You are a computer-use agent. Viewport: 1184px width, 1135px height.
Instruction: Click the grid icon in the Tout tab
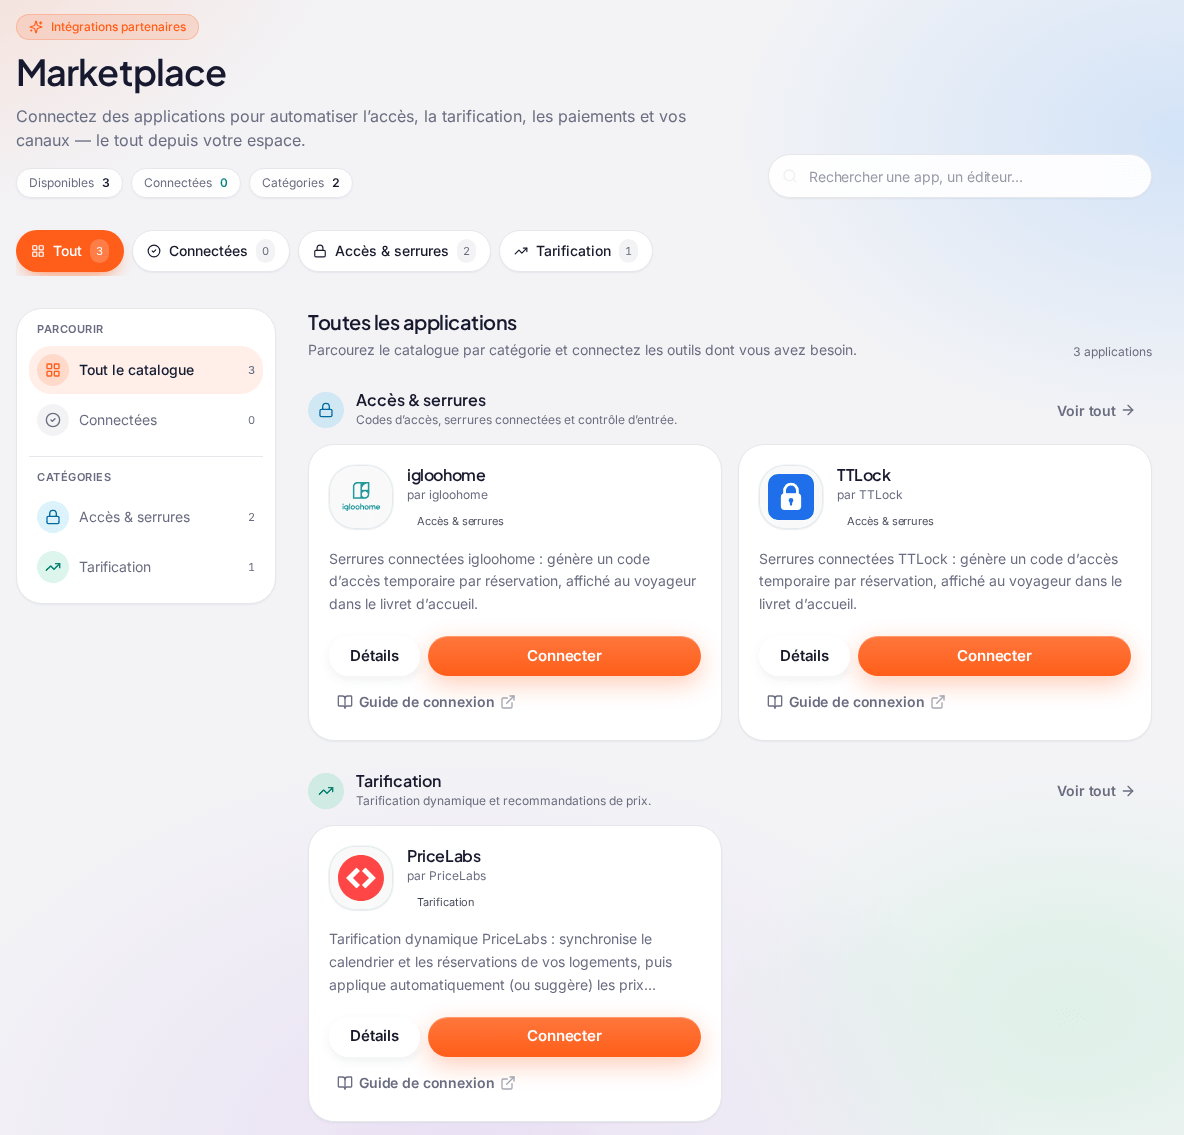38,251
